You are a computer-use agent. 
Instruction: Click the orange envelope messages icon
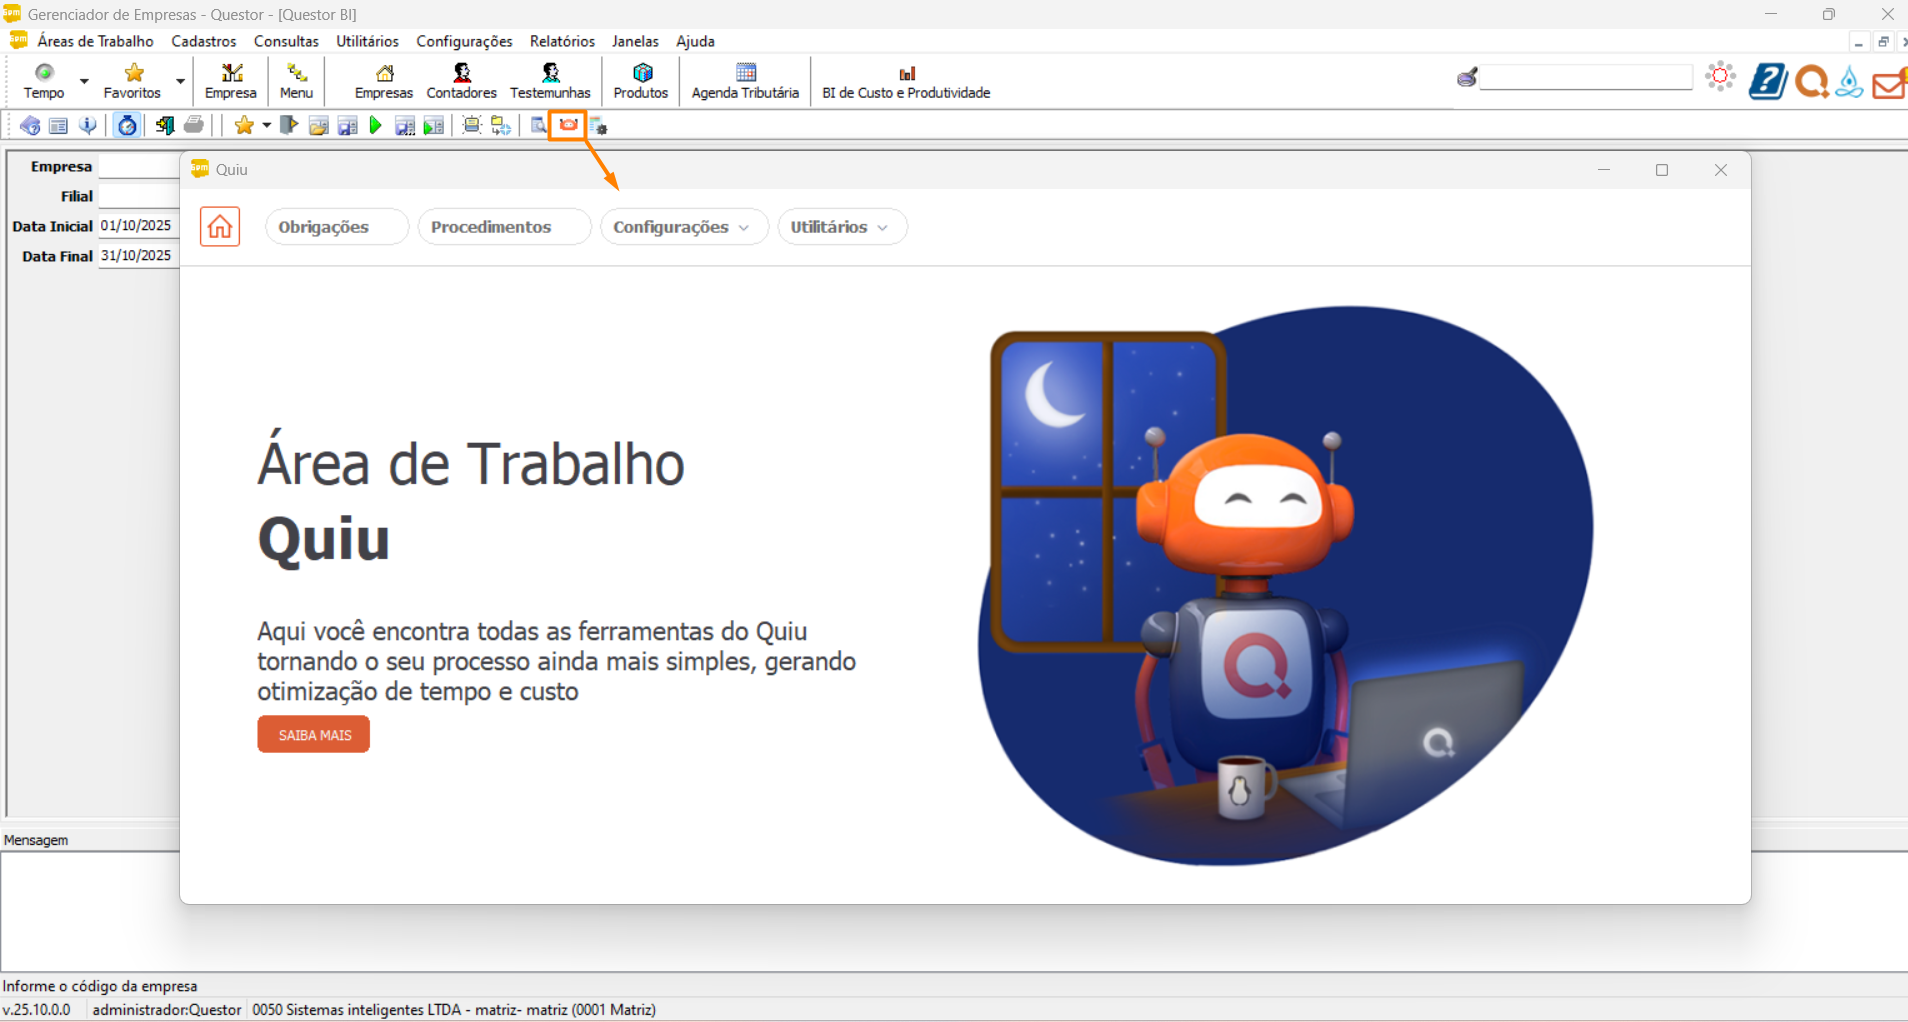(1888, 83)
